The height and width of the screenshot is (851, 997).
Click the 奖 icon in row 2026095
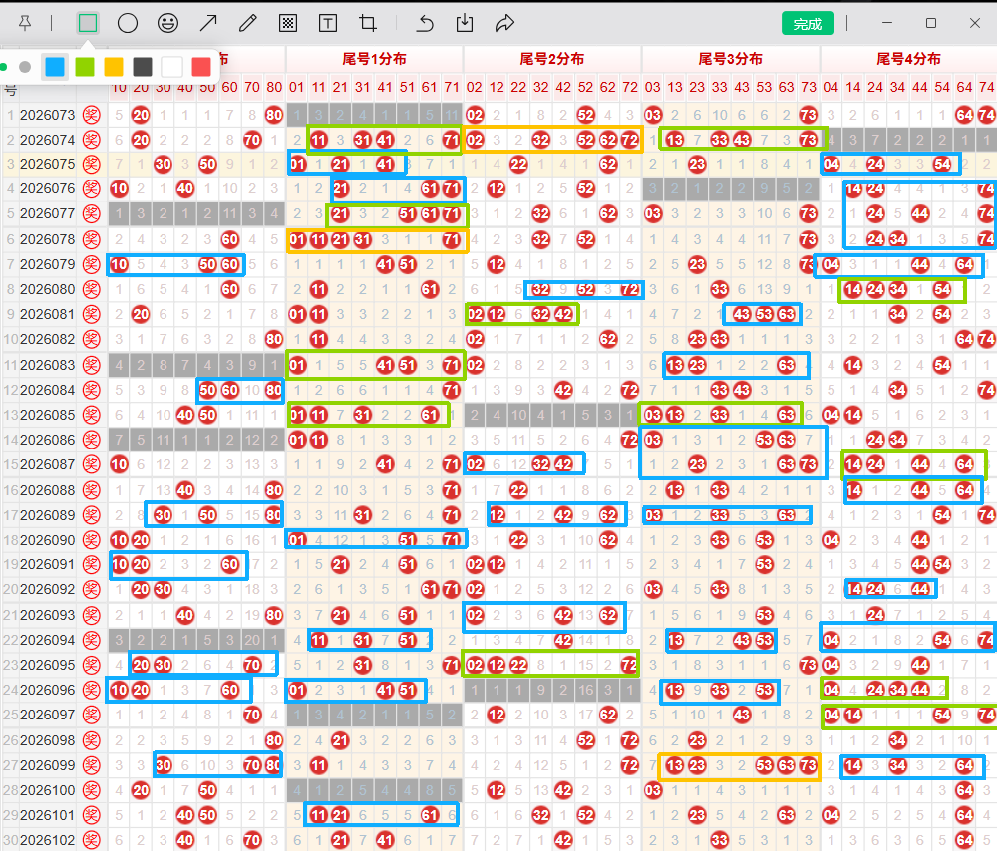92,665
